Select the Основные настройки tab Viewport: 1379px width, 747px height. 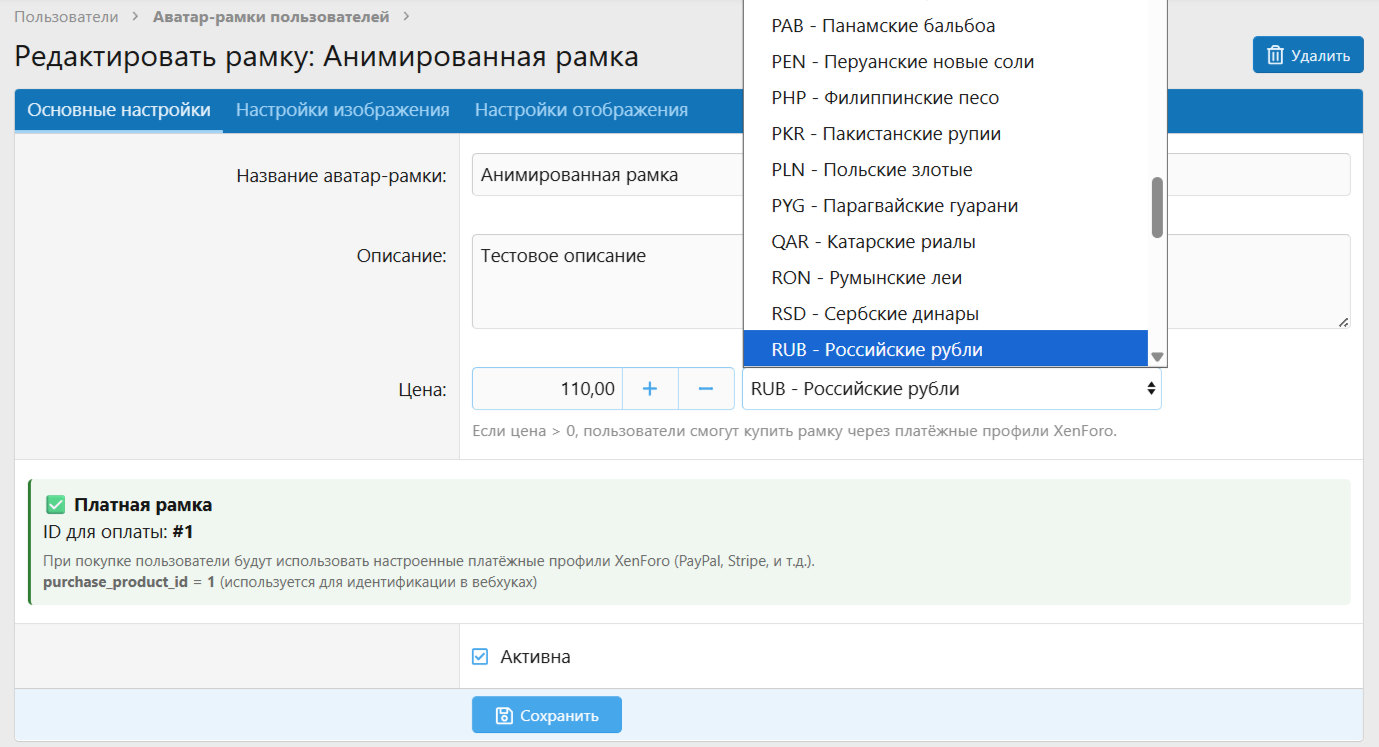click(119, 110)
